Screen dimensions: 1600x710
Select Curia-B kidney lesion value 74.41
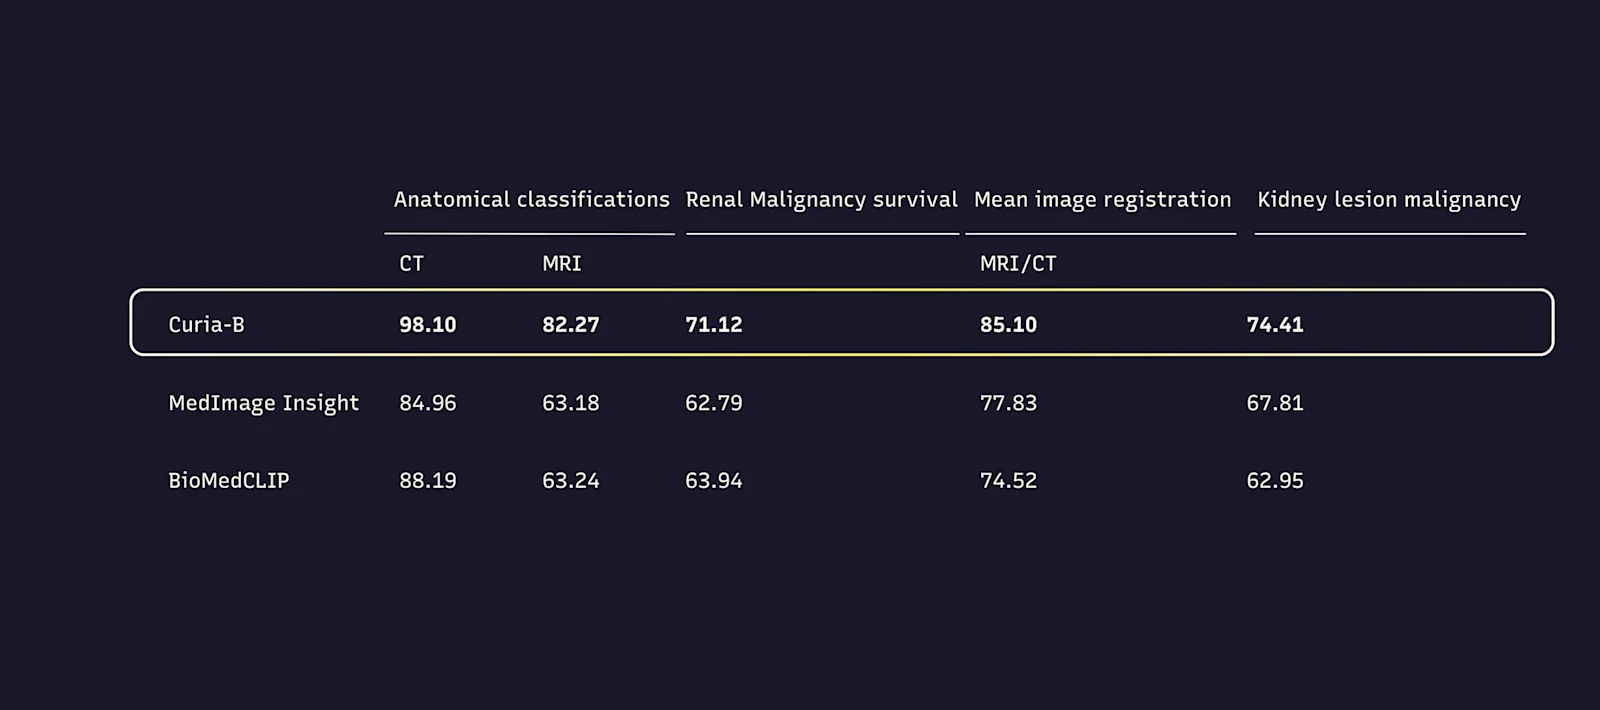coord(1275,324)
